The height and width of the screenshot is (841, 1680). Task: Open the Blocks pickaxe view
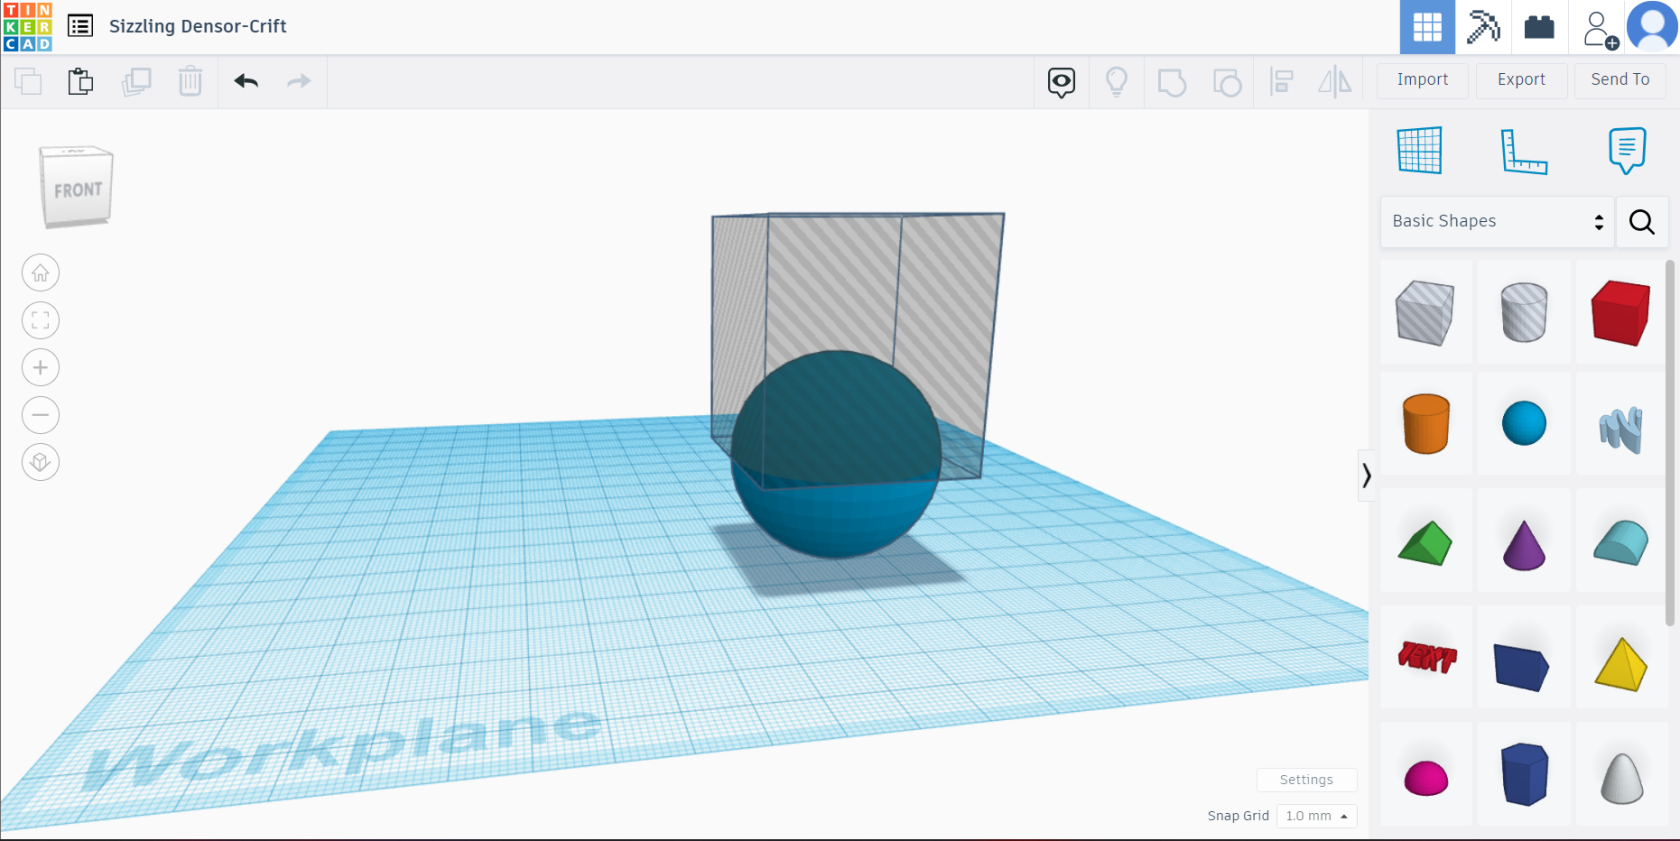pyautogui.click(x=1483, y=27)
